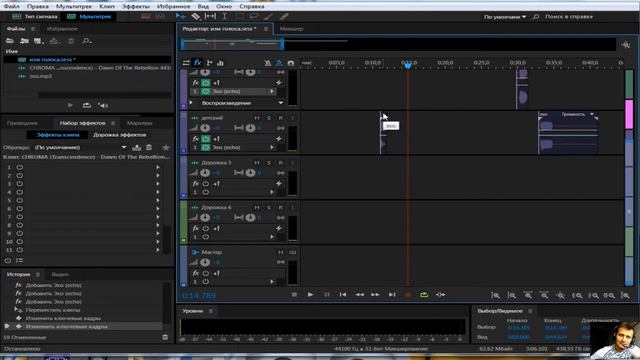This screenshot has width=640, height=360.
Task: Switch to the Избранное tab
Action: [x=62, y=29]
